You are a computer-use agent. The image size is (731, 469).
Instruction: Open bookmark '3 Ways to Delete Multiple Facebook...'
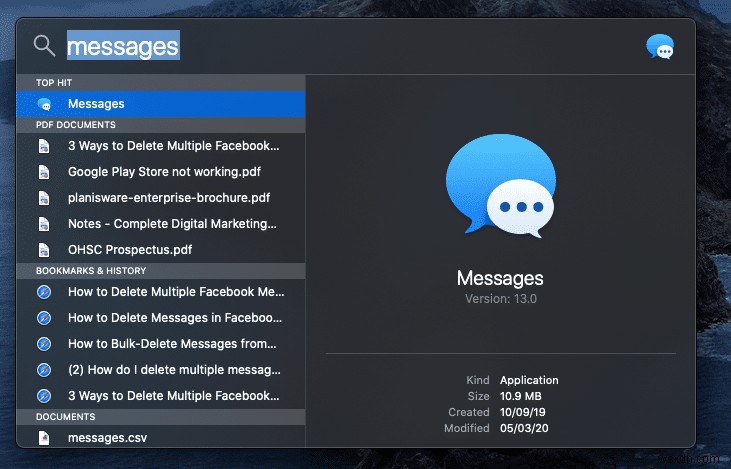(161, 396)
